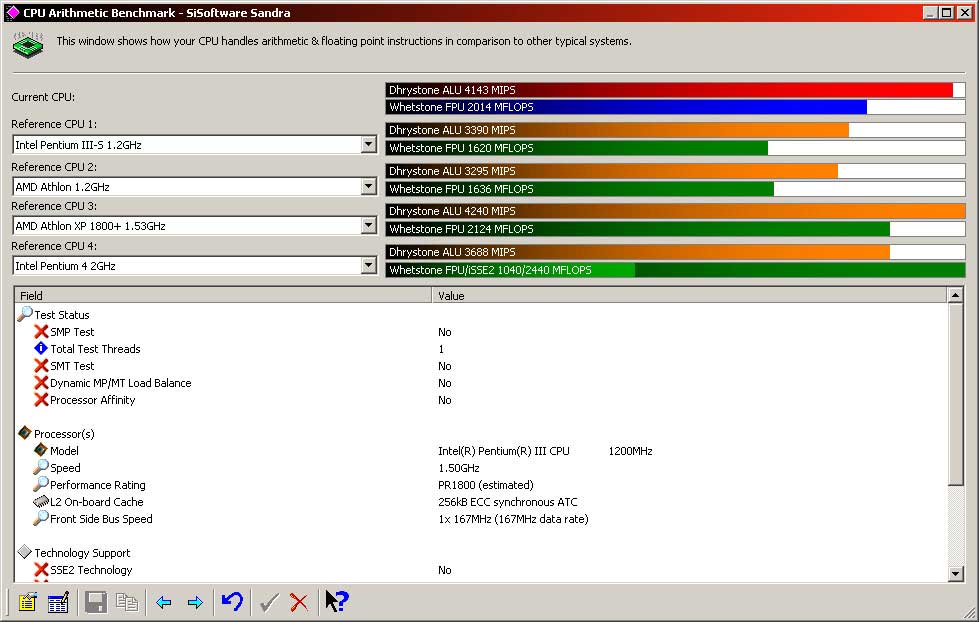
Task: Click the Whetstone FPU/iSSE2 1040/2440 MFLOPS bar
Action: [x=676, y=270]
